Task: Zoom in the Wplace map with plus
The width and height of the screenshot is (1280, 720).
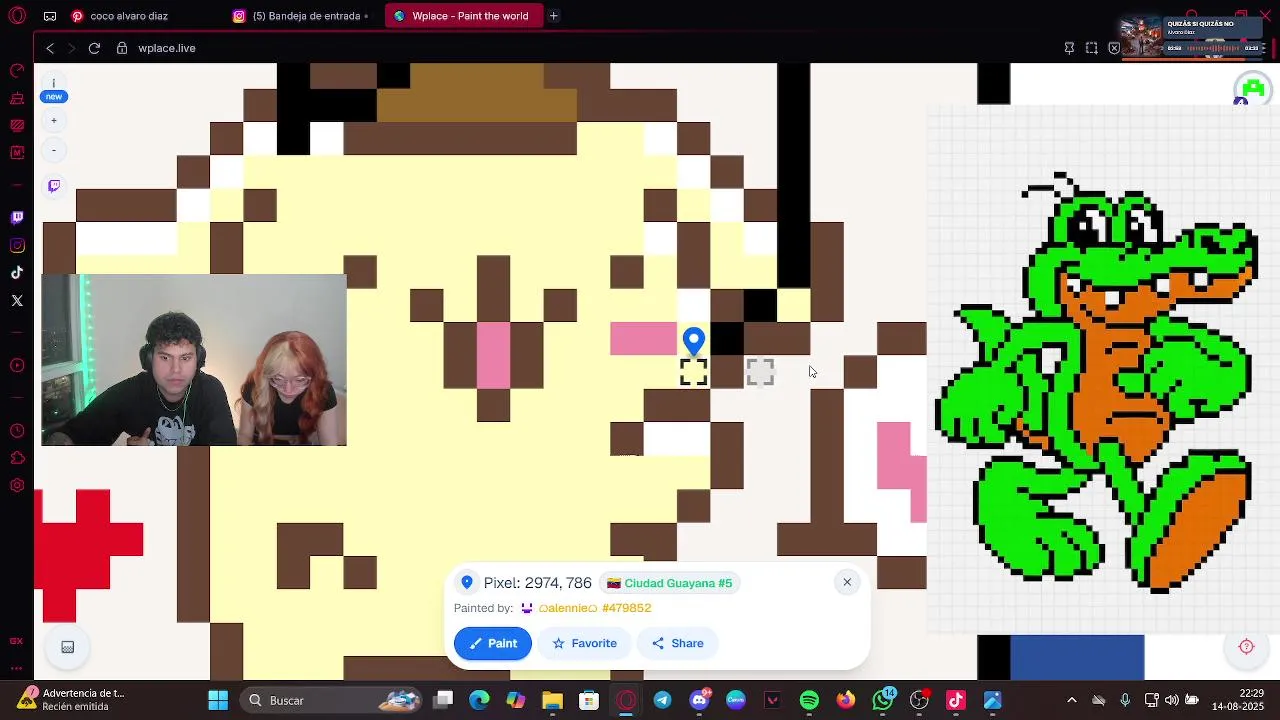Action: tap(54, 121)
